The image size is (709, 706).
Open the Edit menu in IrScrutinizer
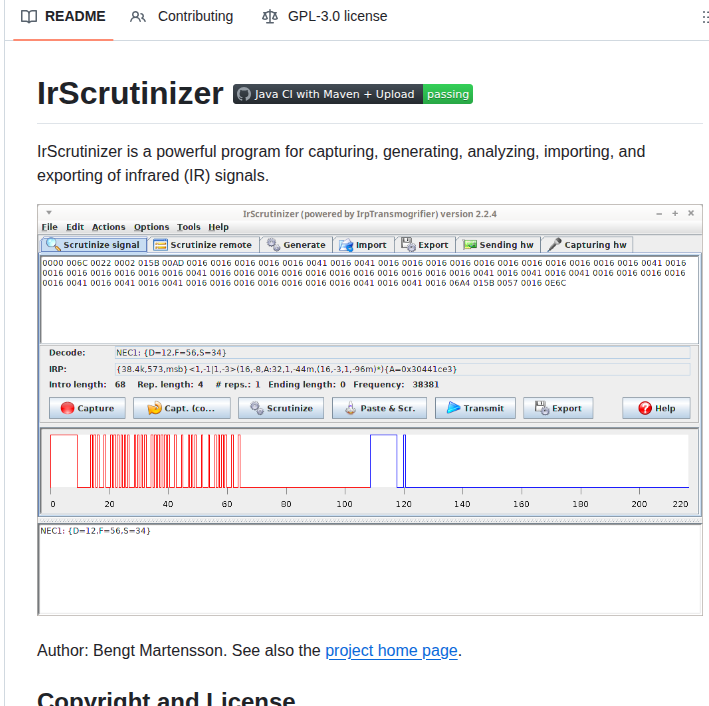coord(75,227)
